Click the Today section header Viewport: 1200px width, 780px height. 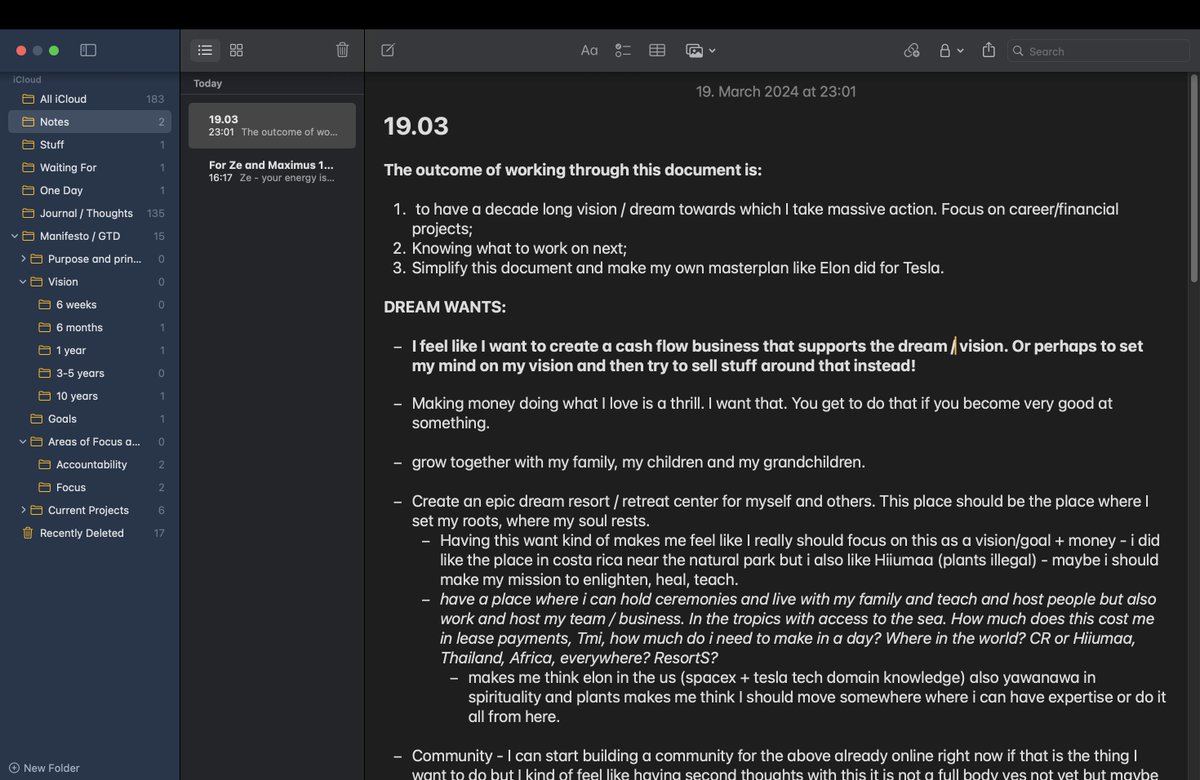tap(208, 84)
